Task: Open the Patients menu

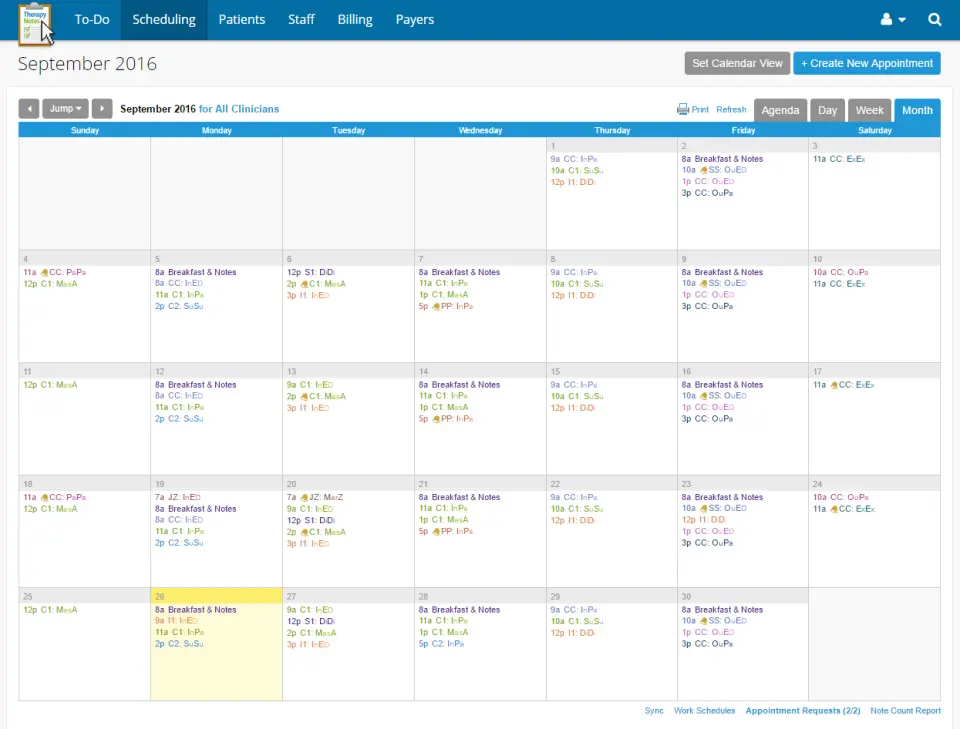Action: click(241, 19)
